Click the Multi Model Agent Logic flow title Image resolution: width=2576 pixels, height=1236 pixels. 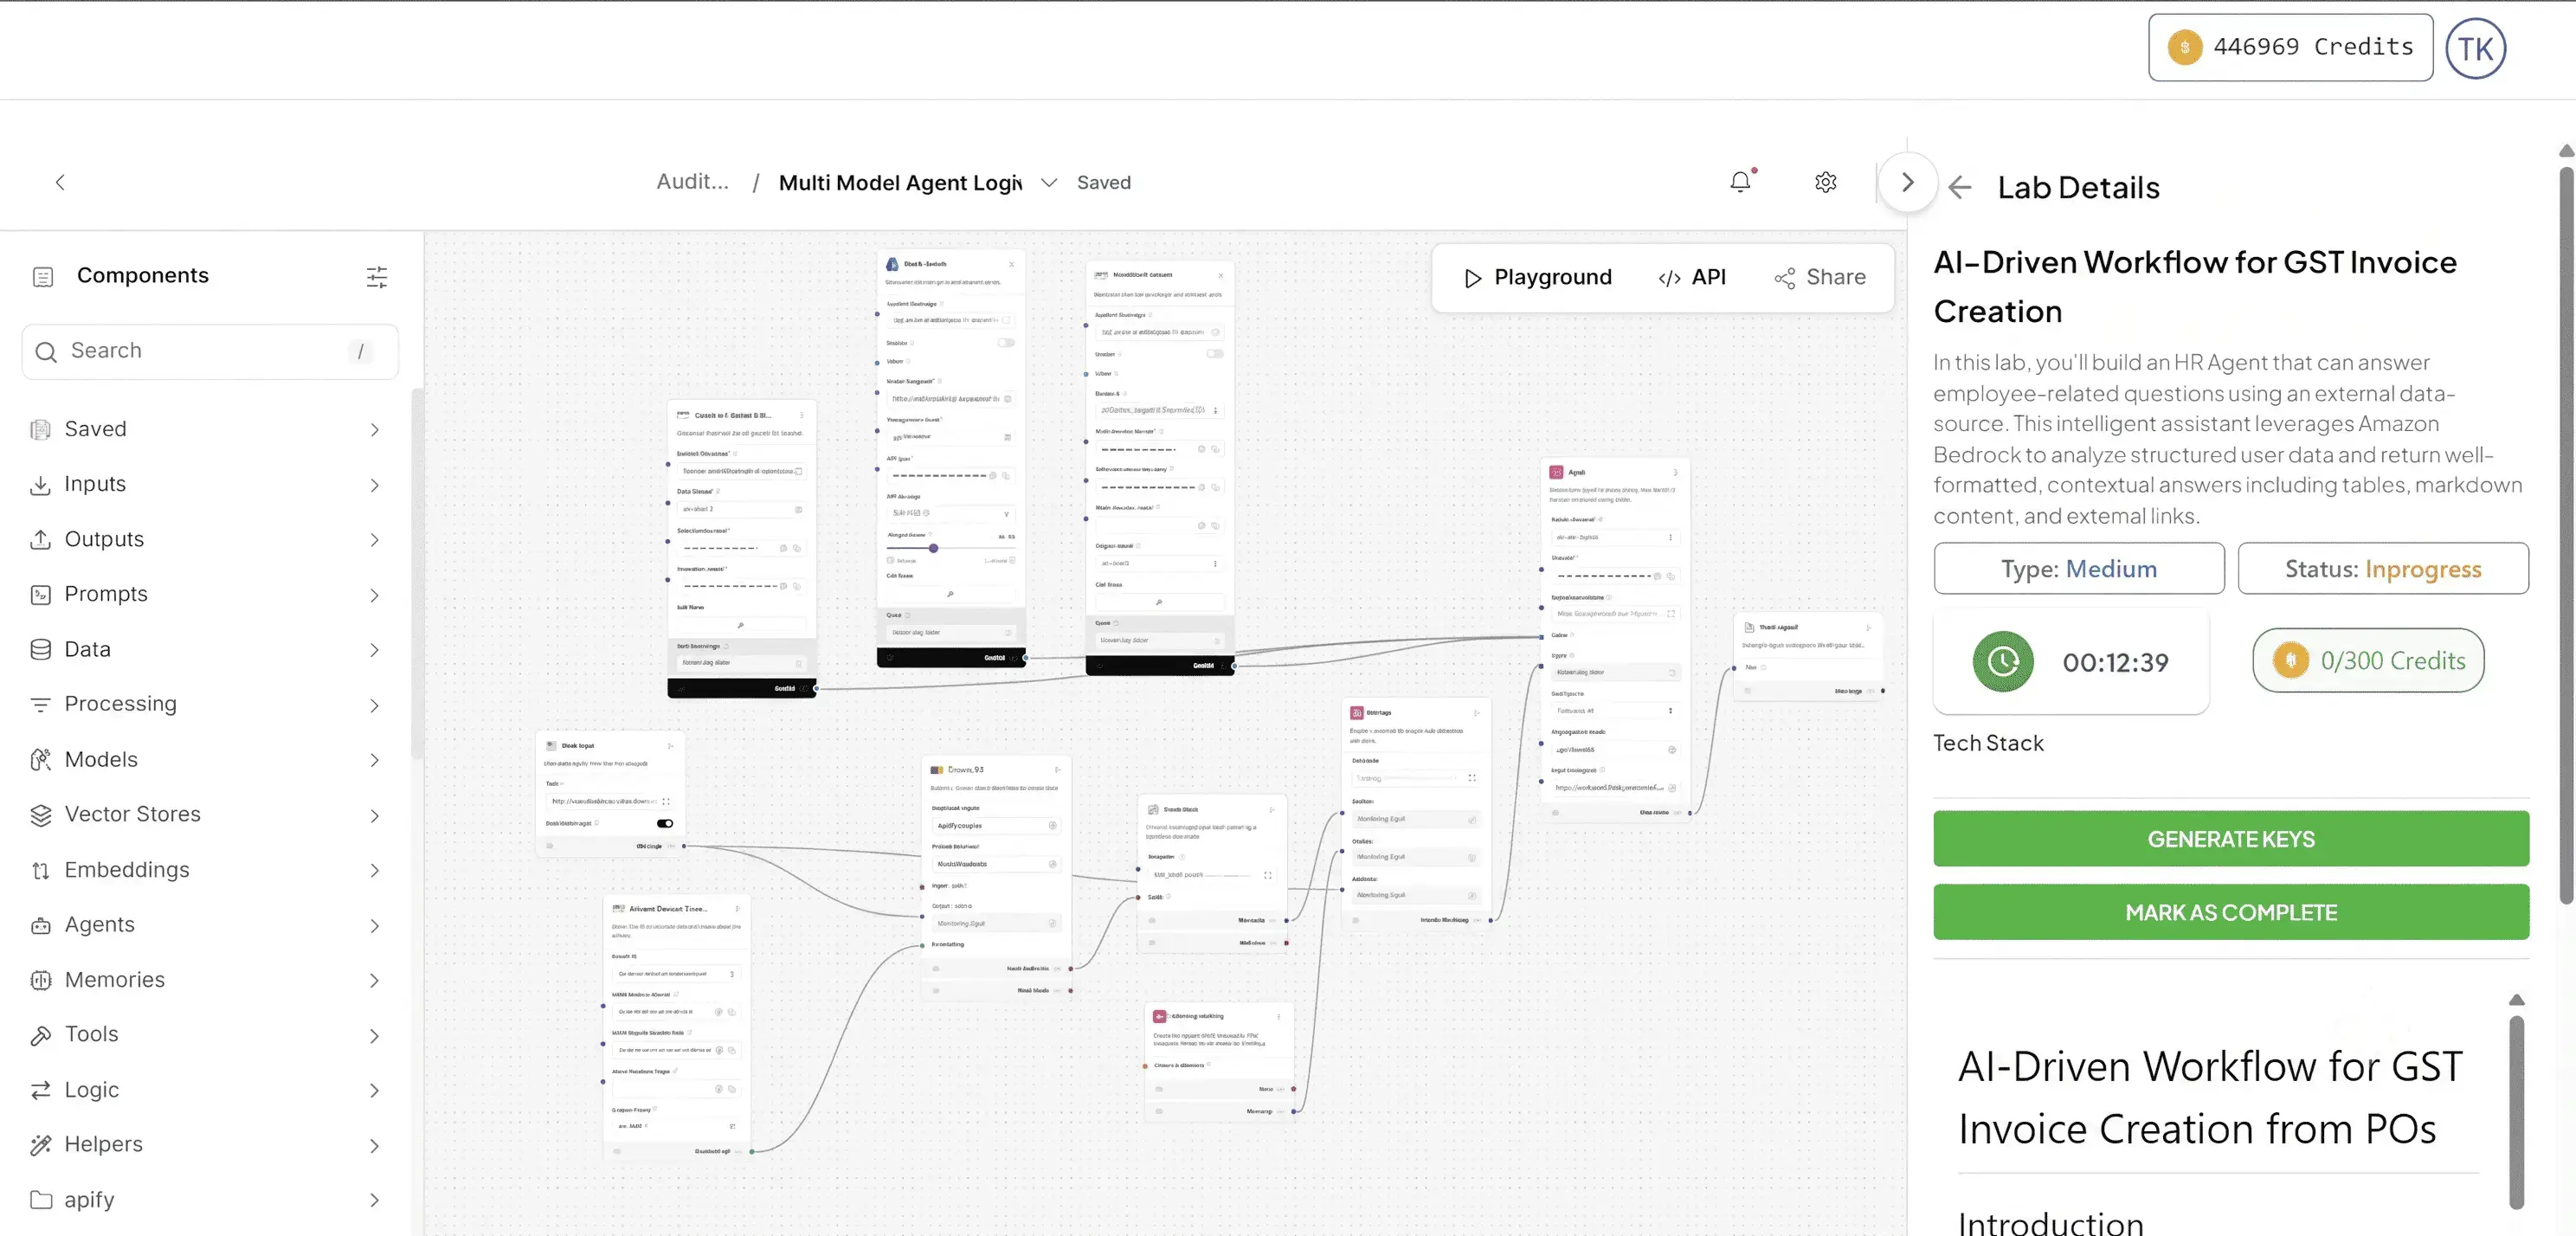point(900,183)
